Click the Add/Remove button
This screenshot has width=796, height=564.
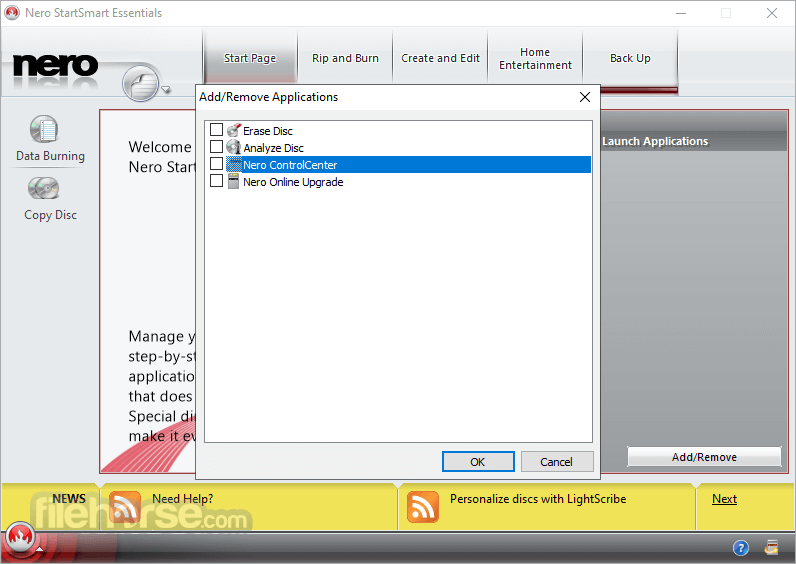(704, 457)
